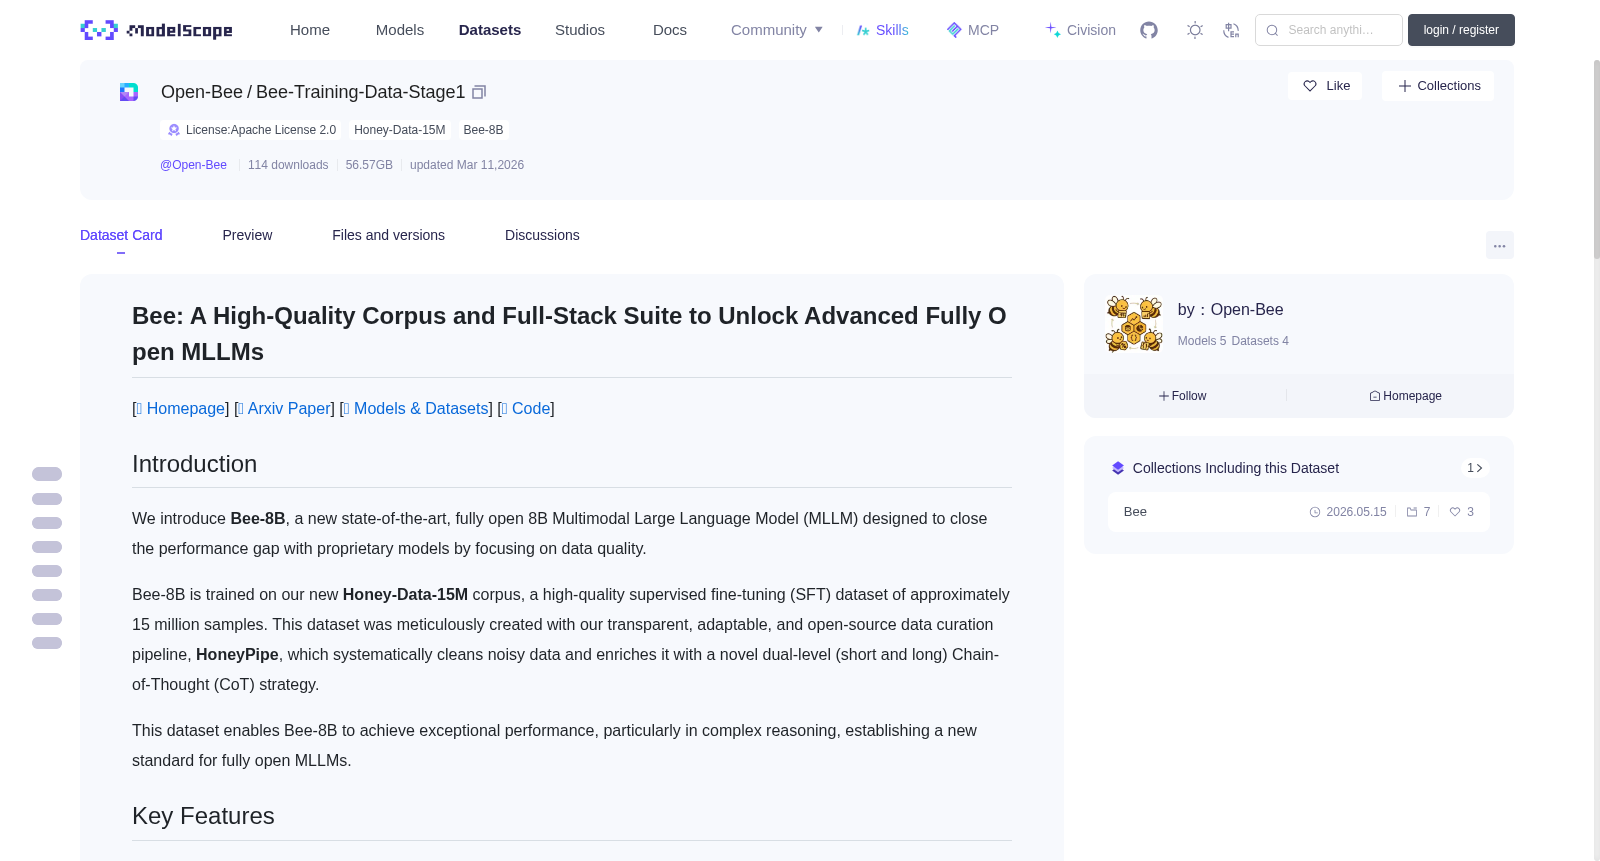Click 'Bee-Training-Data-Stage1' in the title

[x=361, y=92]
